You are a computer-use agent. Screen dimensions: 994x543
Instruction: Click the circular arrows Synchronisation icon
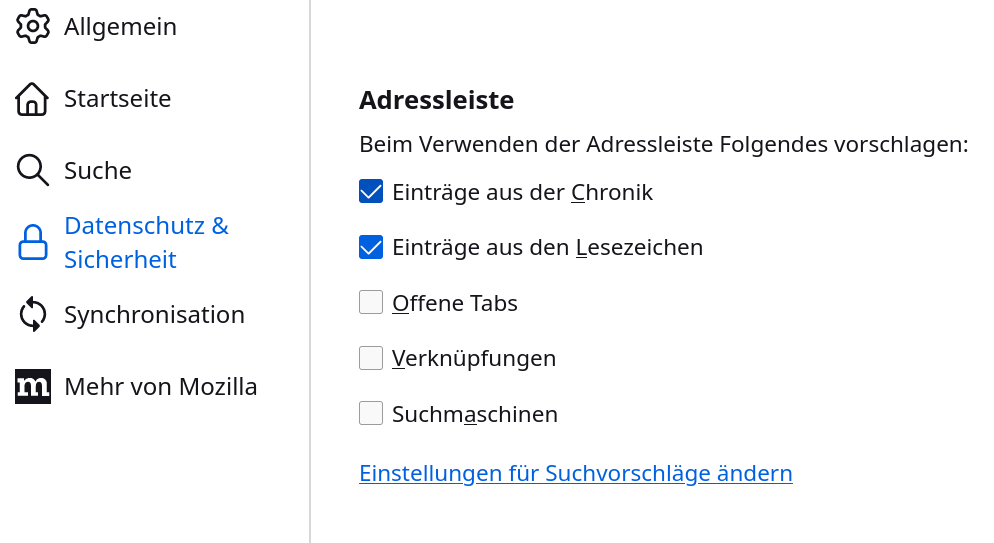(x=33, y=315)
